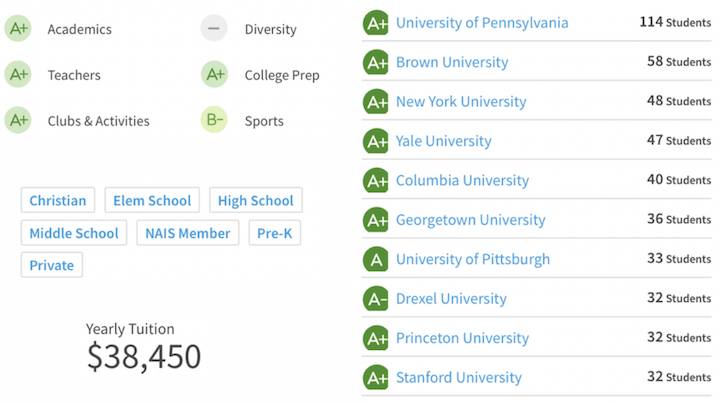720x403 pixels.
Task: Click the Pre-K tag
Action: click(275, 233)
